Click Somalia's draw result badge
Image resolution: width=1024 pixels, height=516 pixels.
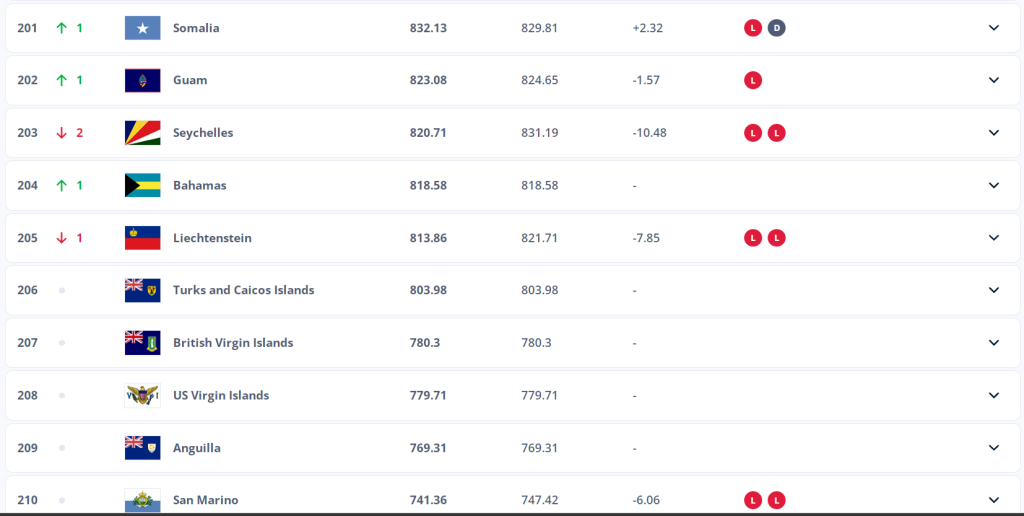(x=776, y=28)
